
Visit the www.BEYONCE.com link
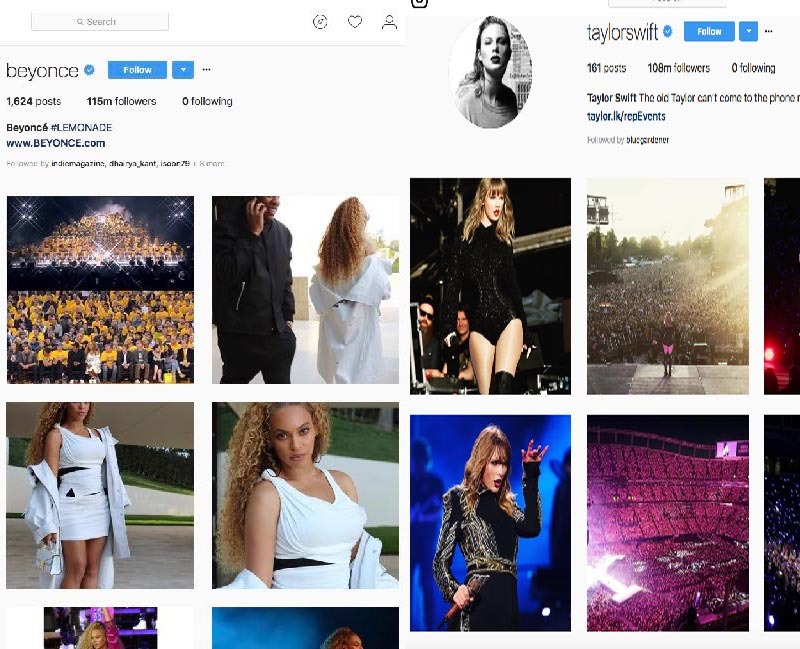click(x=56, y=143)
